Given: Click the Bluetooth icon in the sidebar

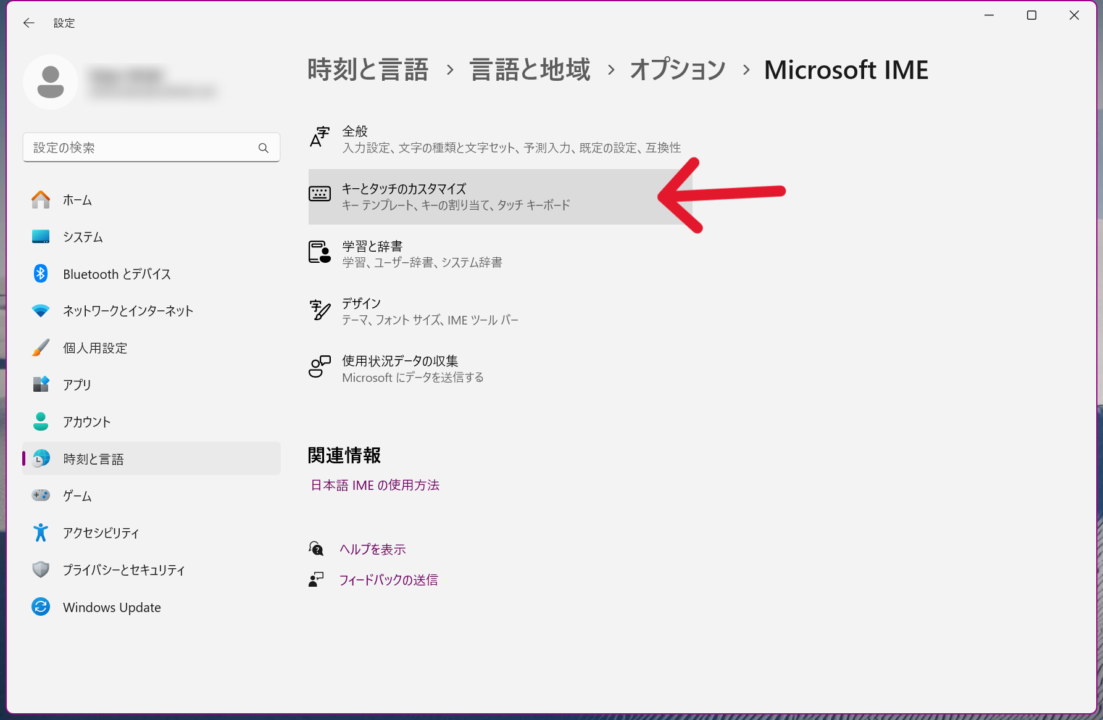Looking at the screenshot, I should [x=41, y=274].
